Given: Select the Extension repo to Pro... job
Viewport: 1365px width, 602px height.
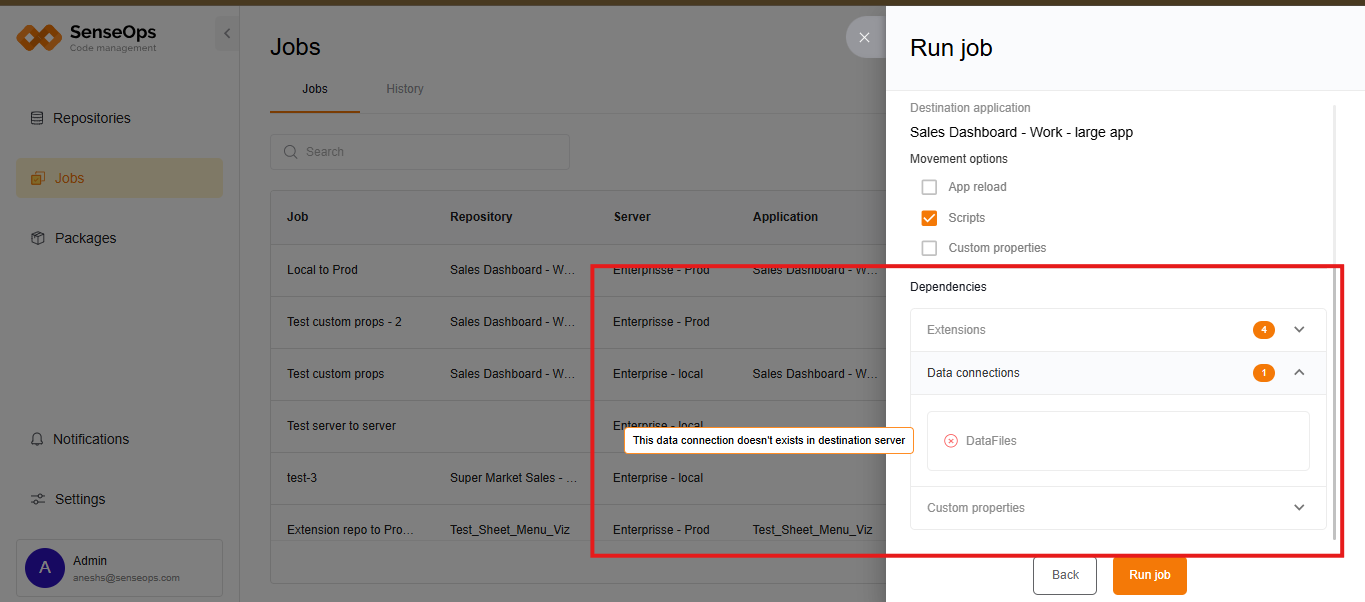Looking at the screenshot, I should coord(350,530).
